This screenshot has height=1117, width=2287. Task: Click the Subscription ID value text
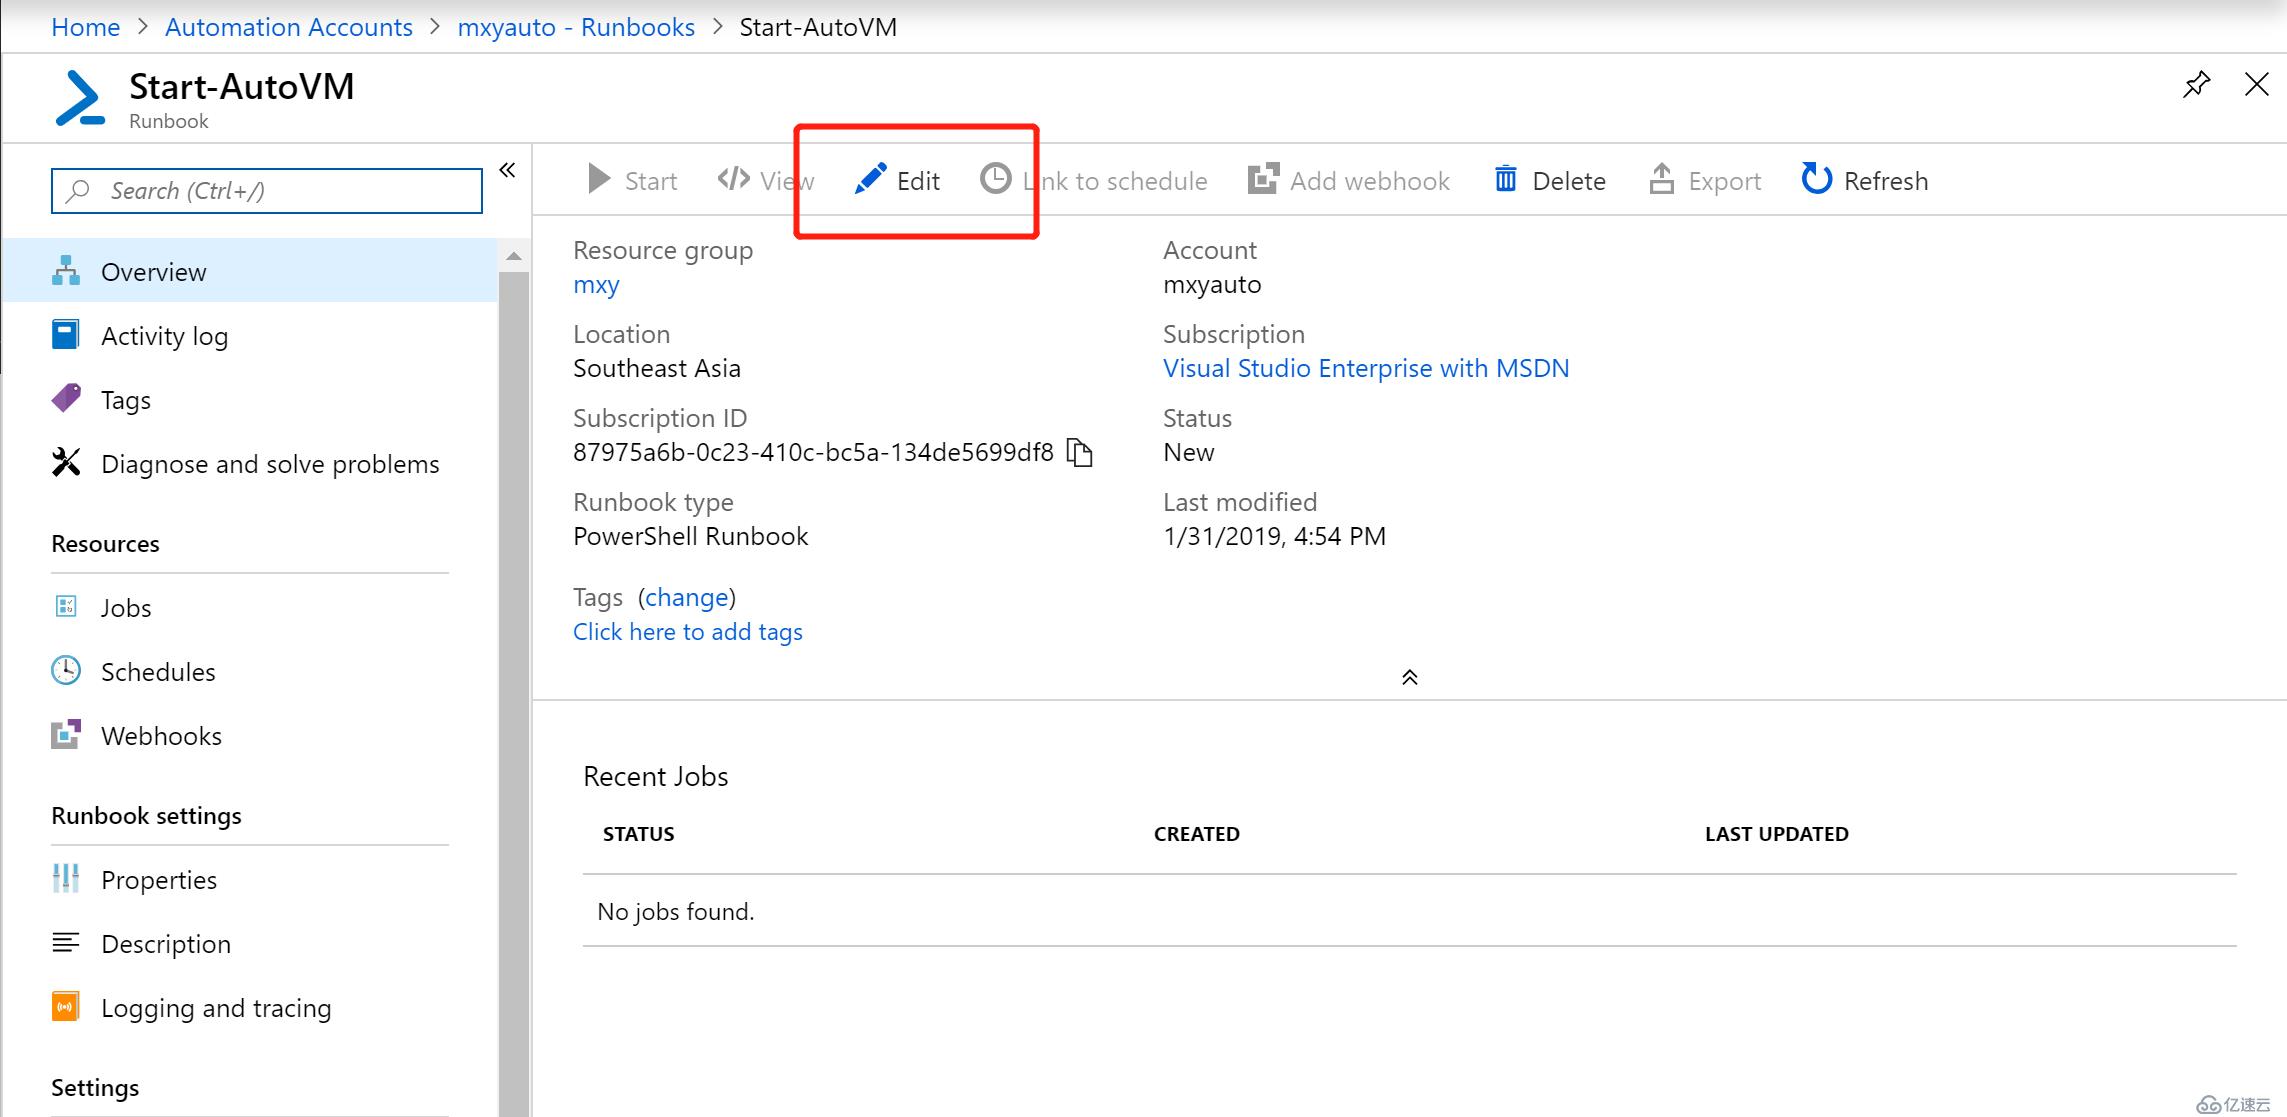click(813, 452)
